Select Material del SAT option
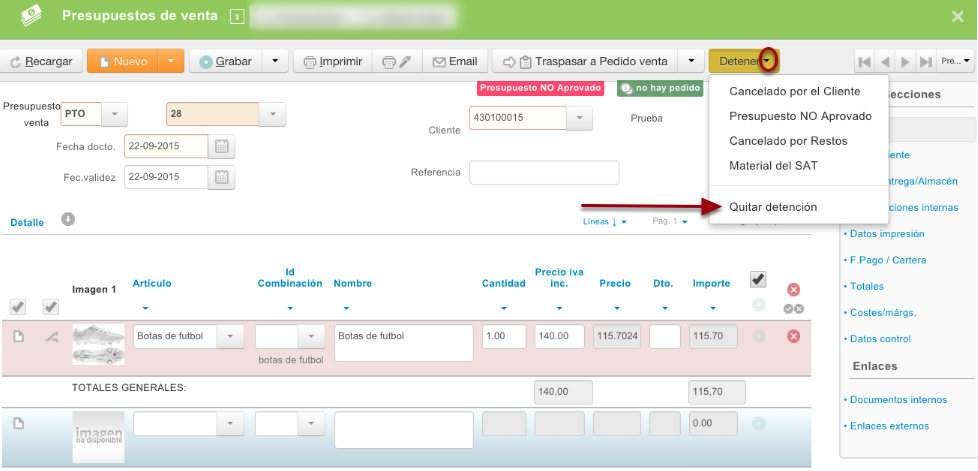 coord(773,166)
